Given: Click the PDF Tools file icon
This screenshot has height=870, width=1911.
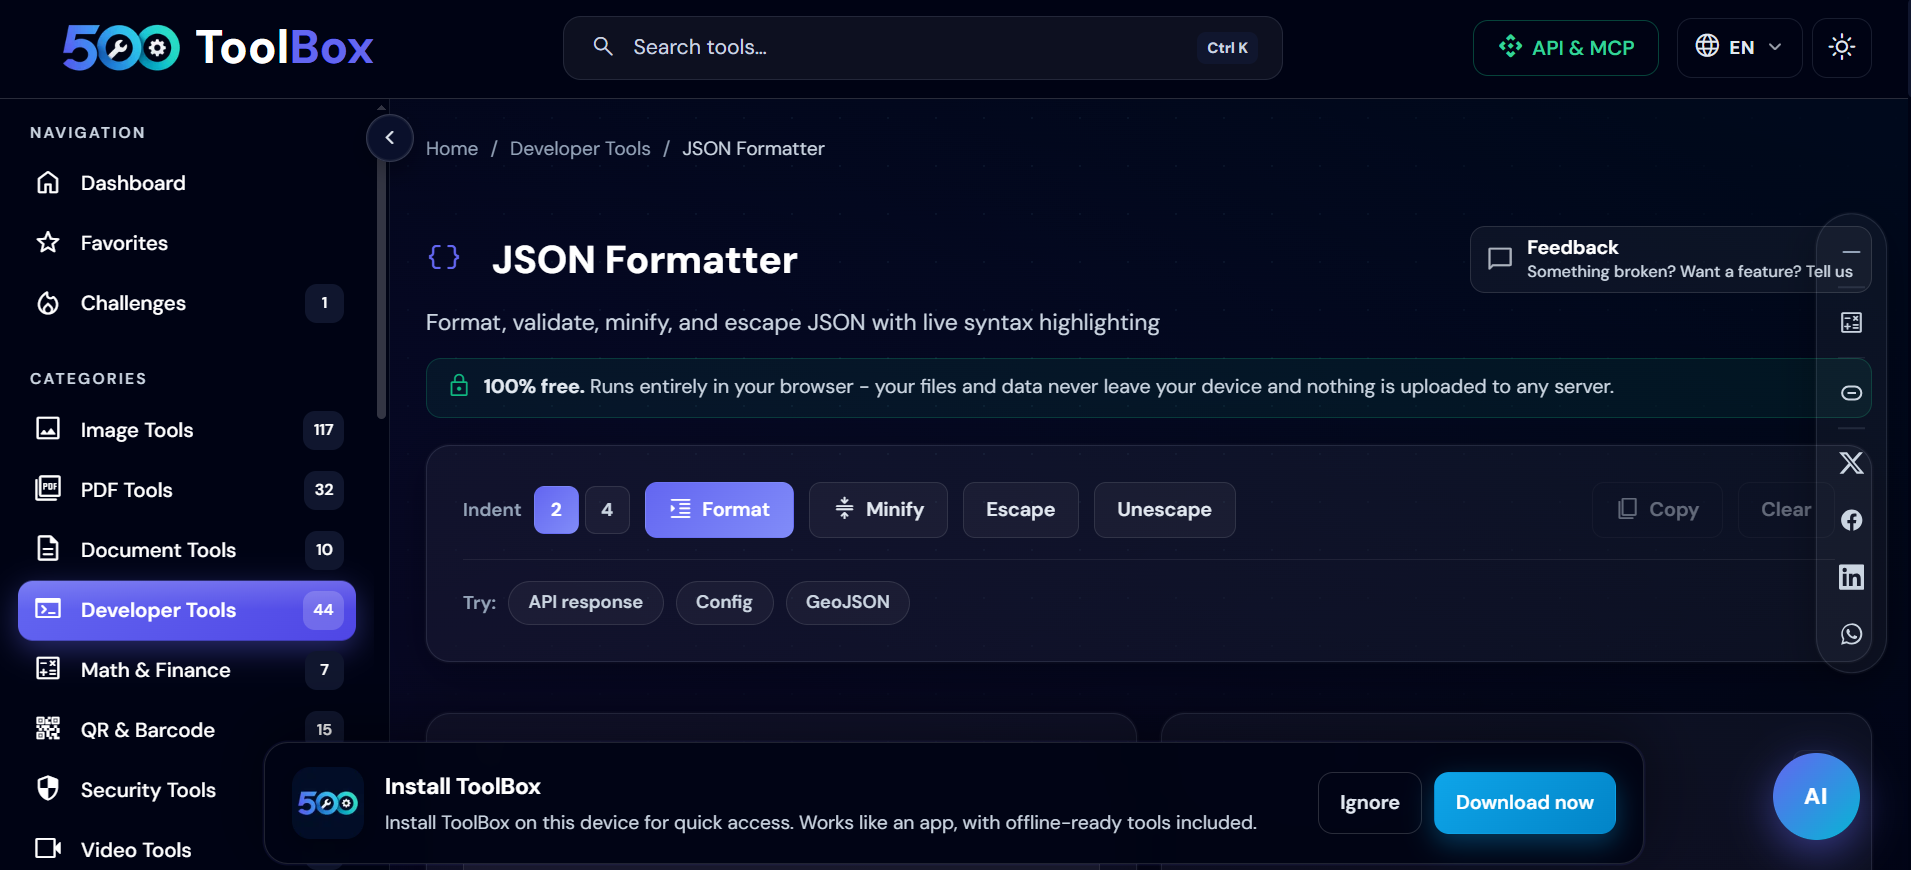Looking at the screenshot, I should click(x=48, y=488).
